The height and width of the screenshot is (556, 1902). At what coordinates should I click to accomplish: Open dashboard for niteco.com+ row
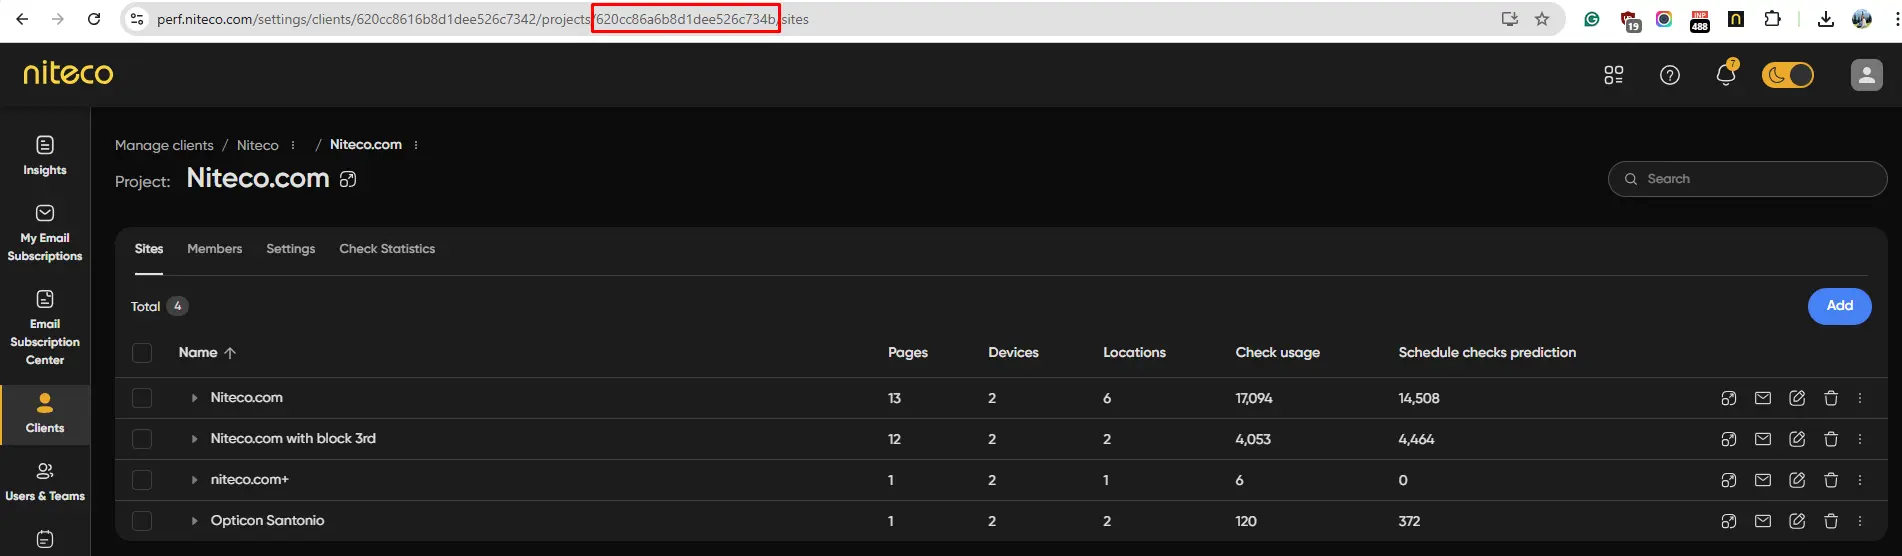point(1728,480)
